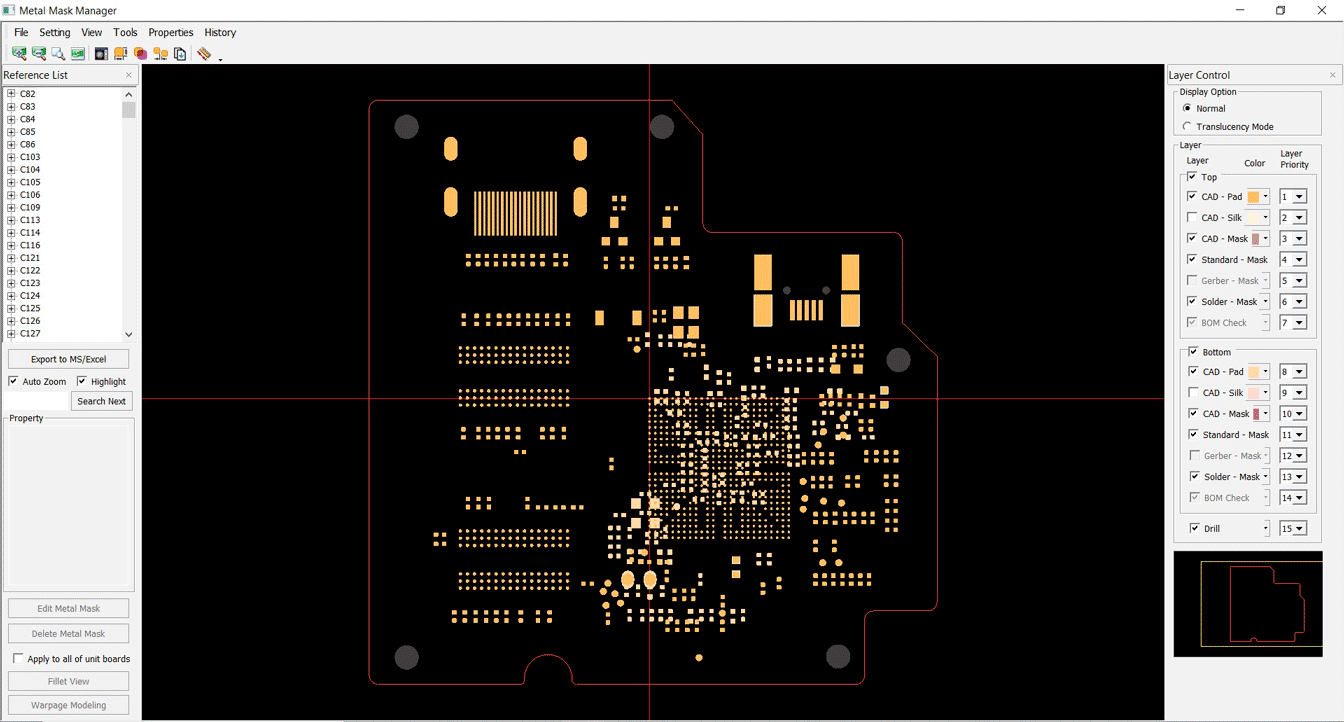Close the Layer Control panel

(x=1332, y=75)
